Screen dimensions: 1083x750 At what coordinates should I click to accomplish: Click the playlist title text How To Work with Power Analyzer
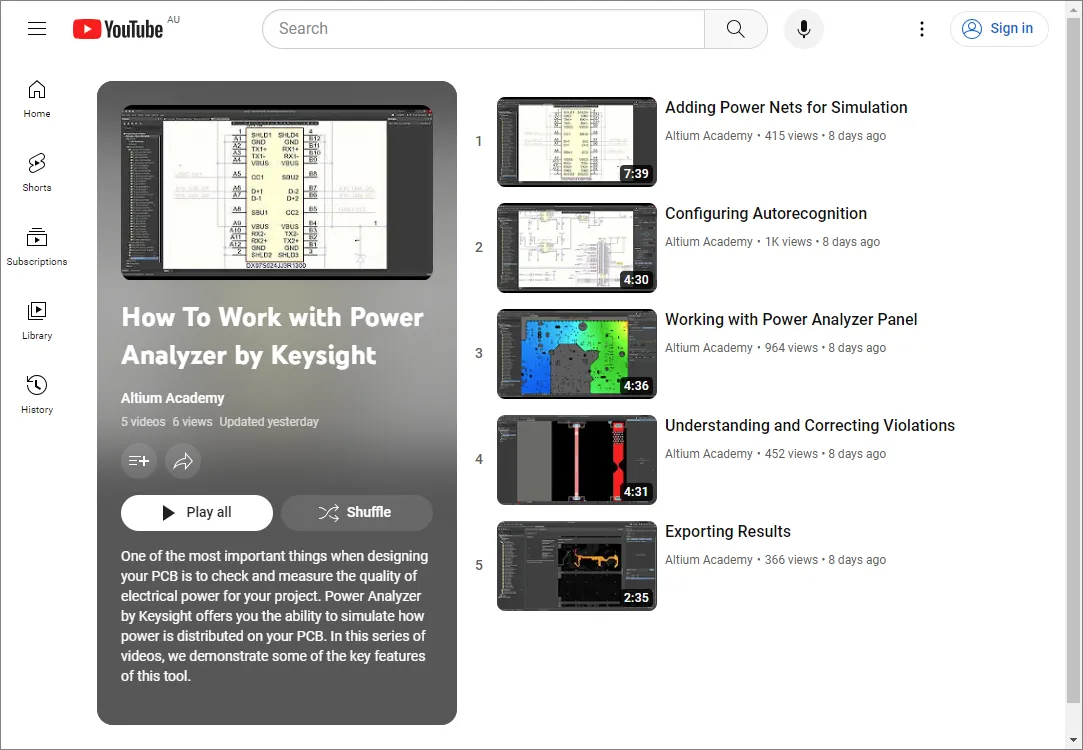point(272,336)
